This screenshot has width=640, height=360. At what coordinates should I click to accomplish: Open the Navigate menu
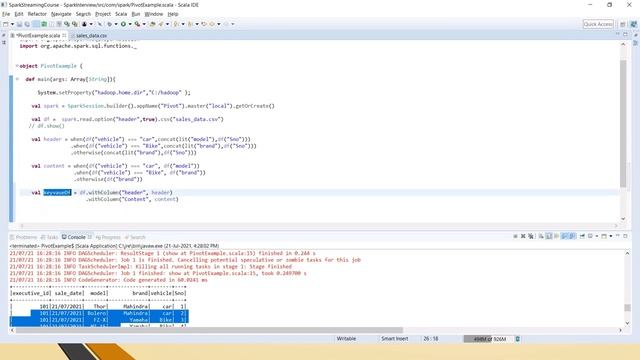coord(61,14)
